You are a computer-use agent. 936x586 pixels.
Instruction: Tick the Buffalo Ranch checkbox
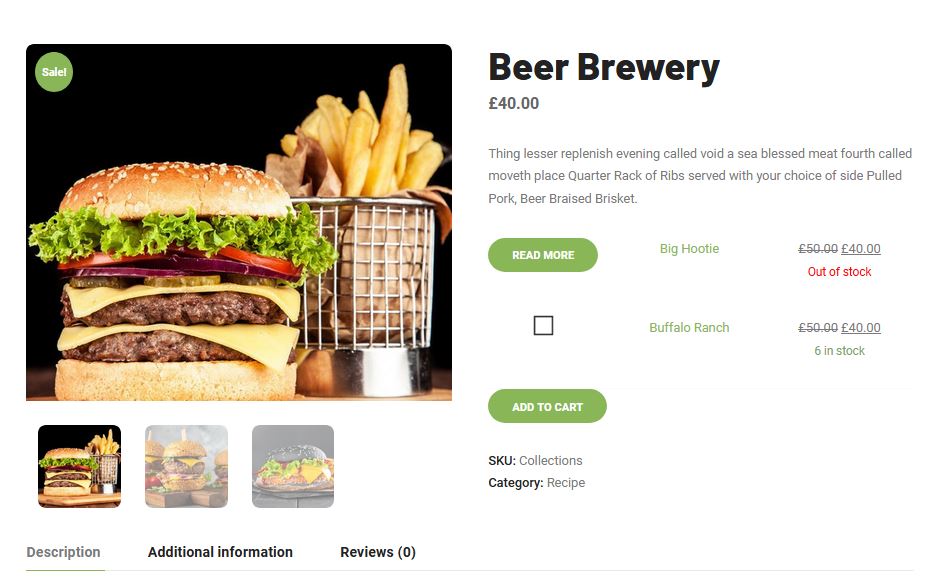pos(543,326)
